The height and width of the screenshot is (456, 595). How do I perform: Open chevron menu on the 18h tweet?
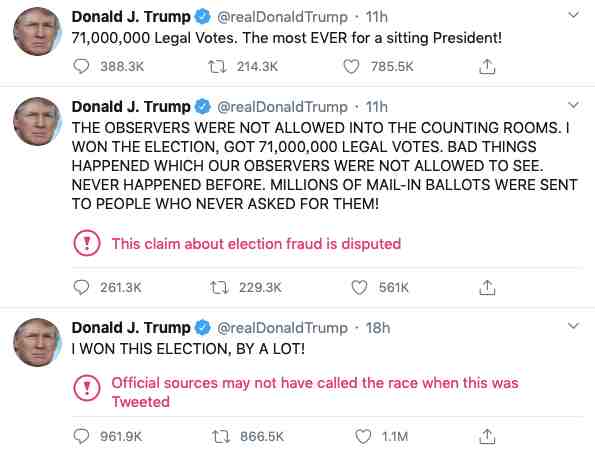point(573,325)
